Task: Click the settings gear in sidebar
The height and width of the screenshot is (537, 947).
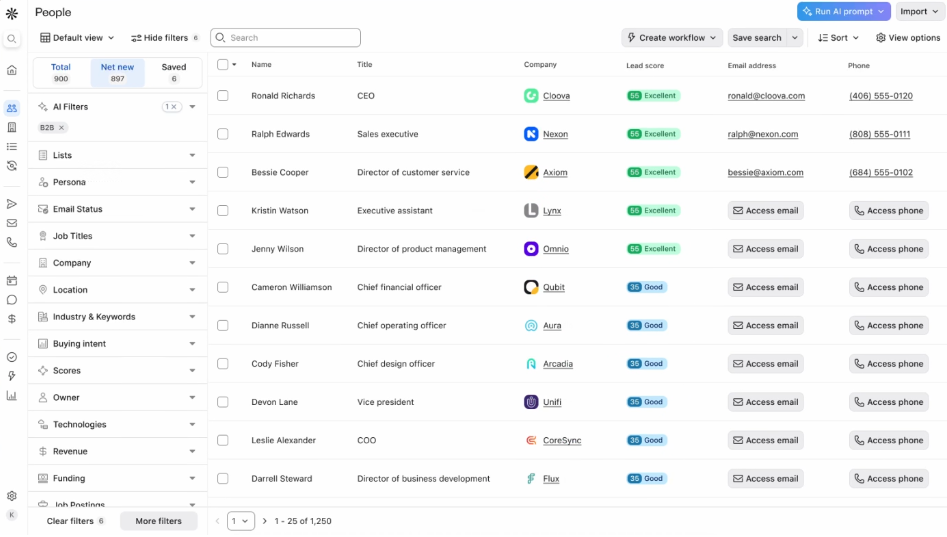Action: click(x=12, y=496)
